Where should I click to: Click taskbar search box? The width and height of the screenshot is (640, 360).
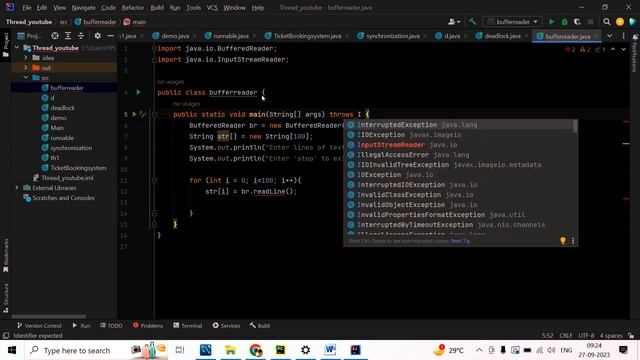click(x=96, y=350)
